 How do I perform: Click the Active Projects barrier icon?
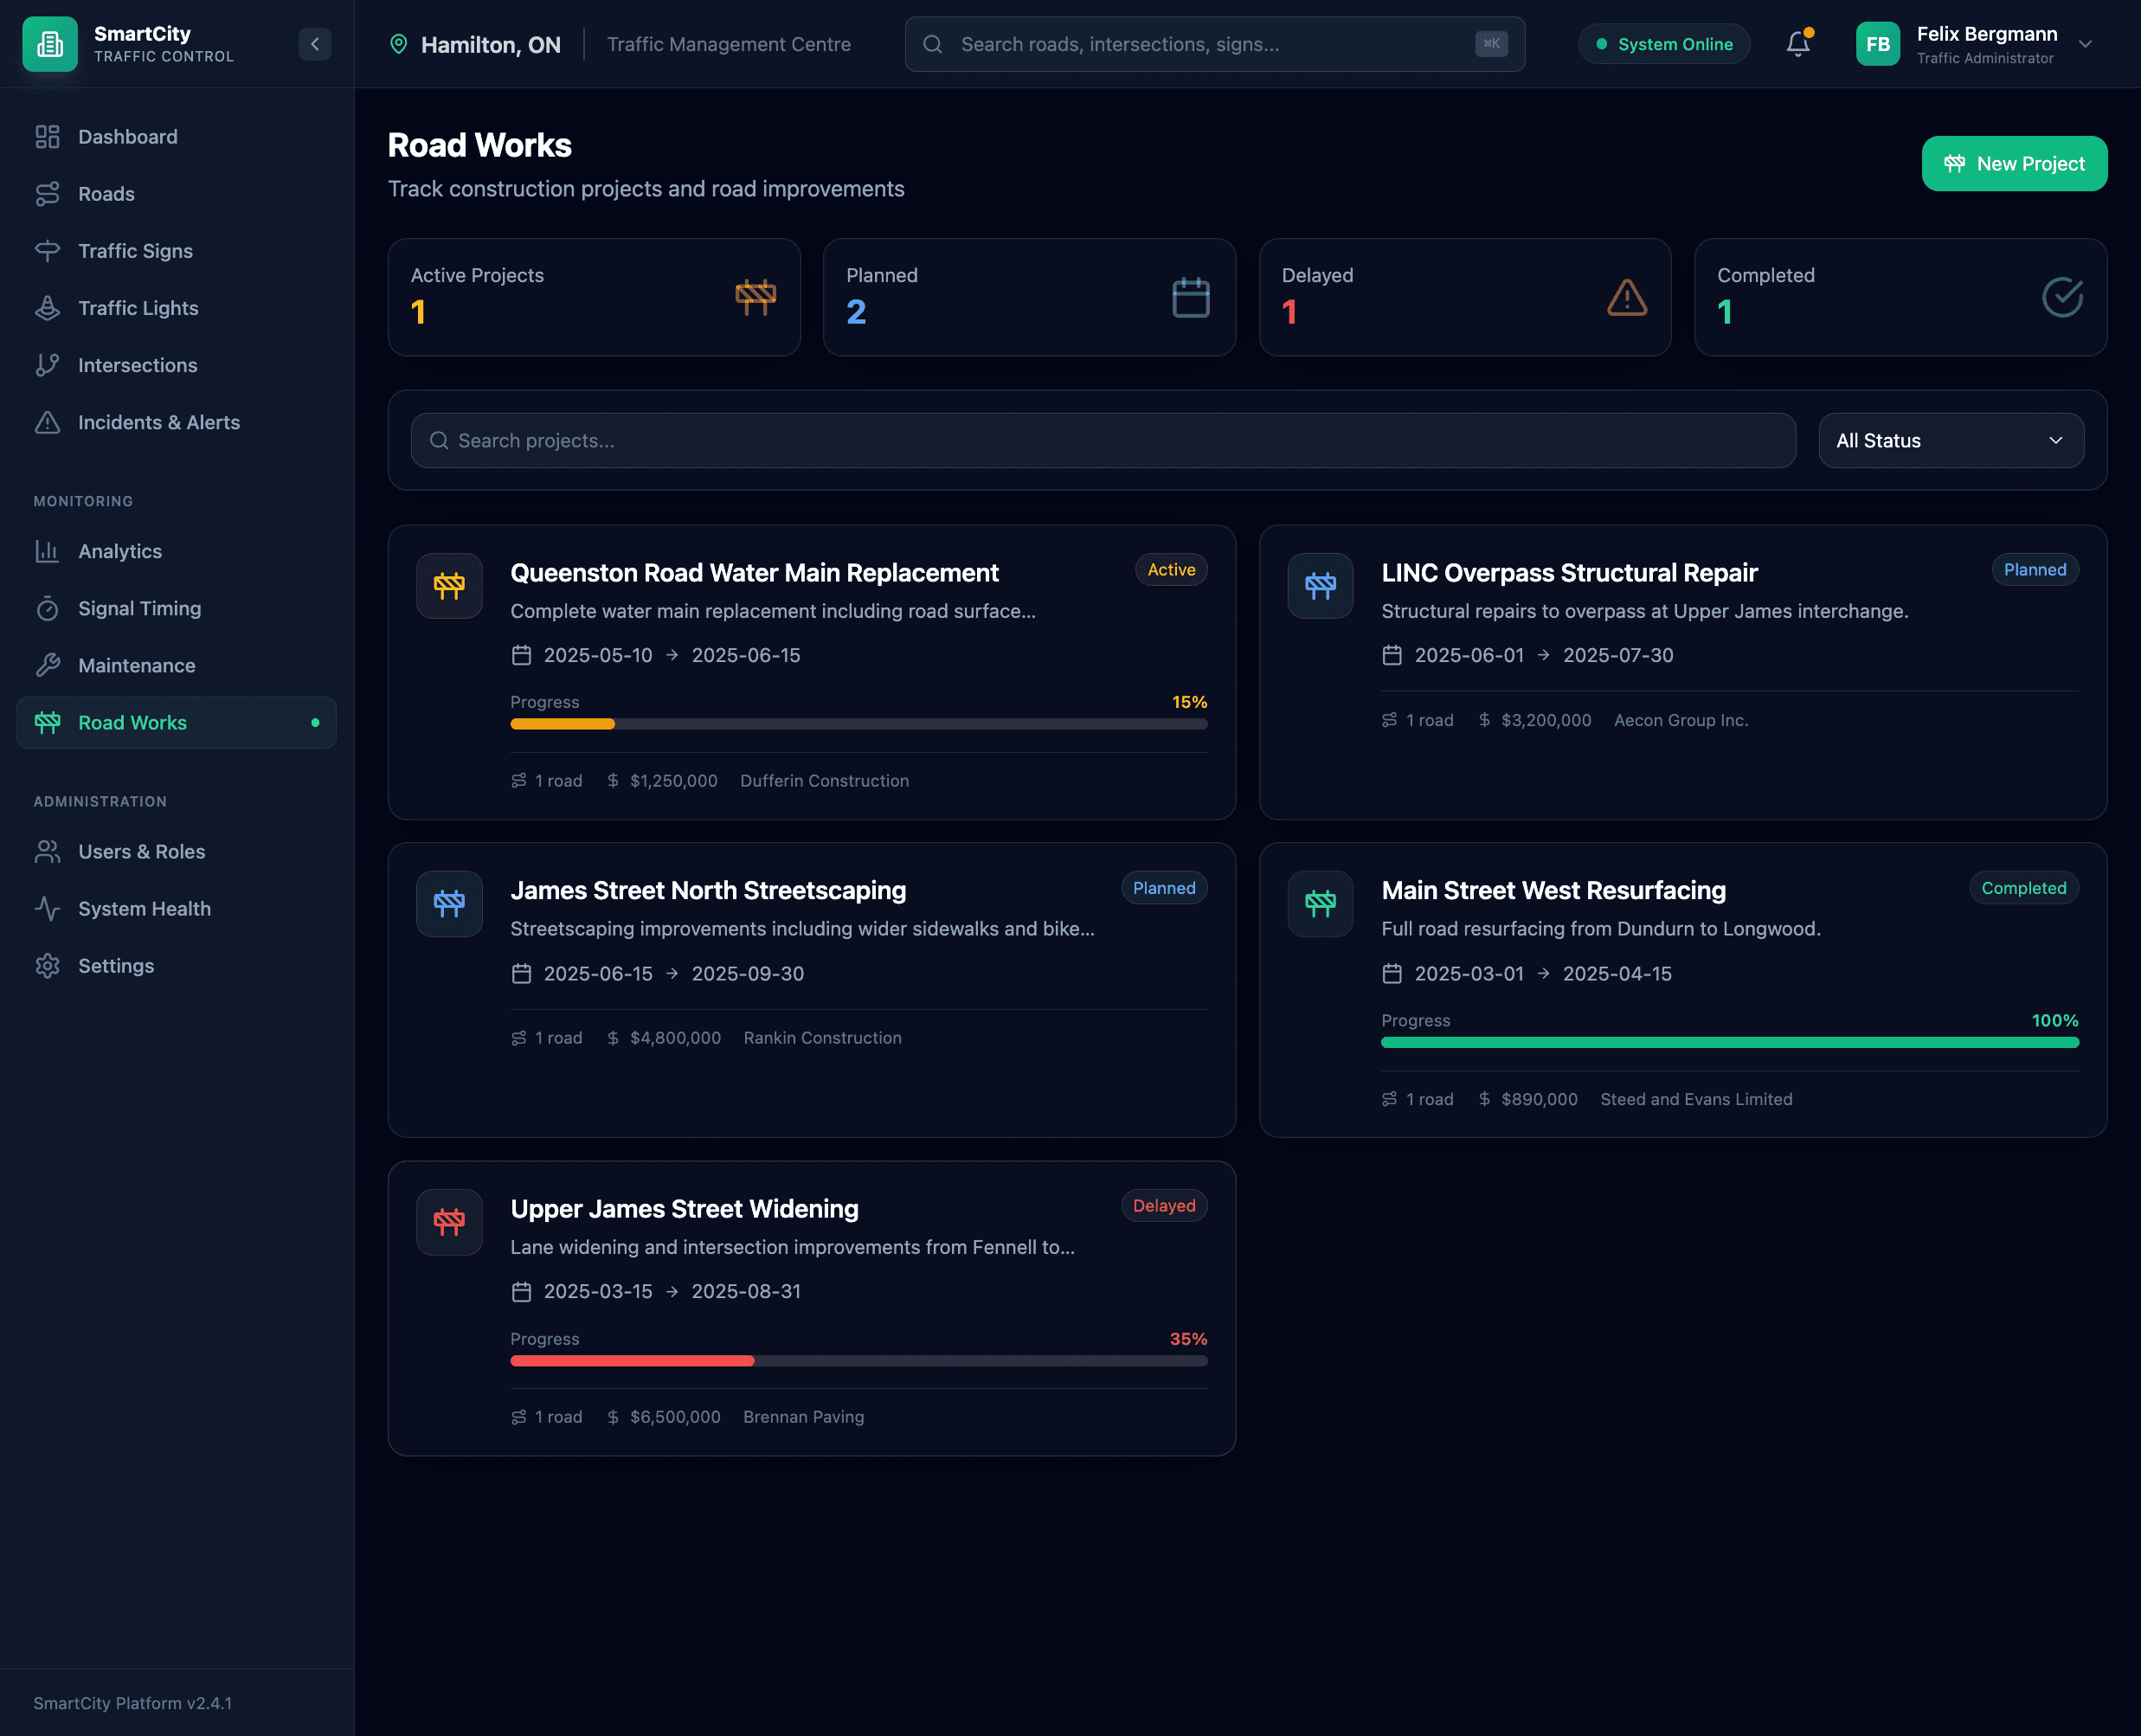[x=755, y=297]
